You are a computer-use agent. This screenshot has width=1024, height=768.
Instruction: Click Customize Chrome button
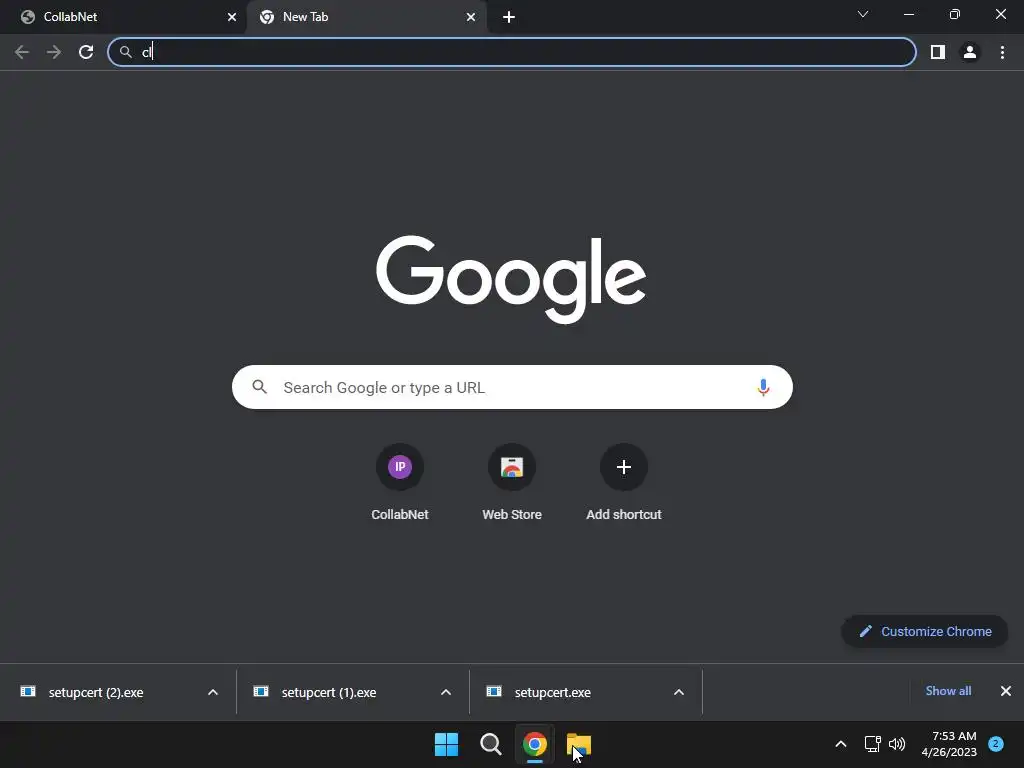[925, 632]
